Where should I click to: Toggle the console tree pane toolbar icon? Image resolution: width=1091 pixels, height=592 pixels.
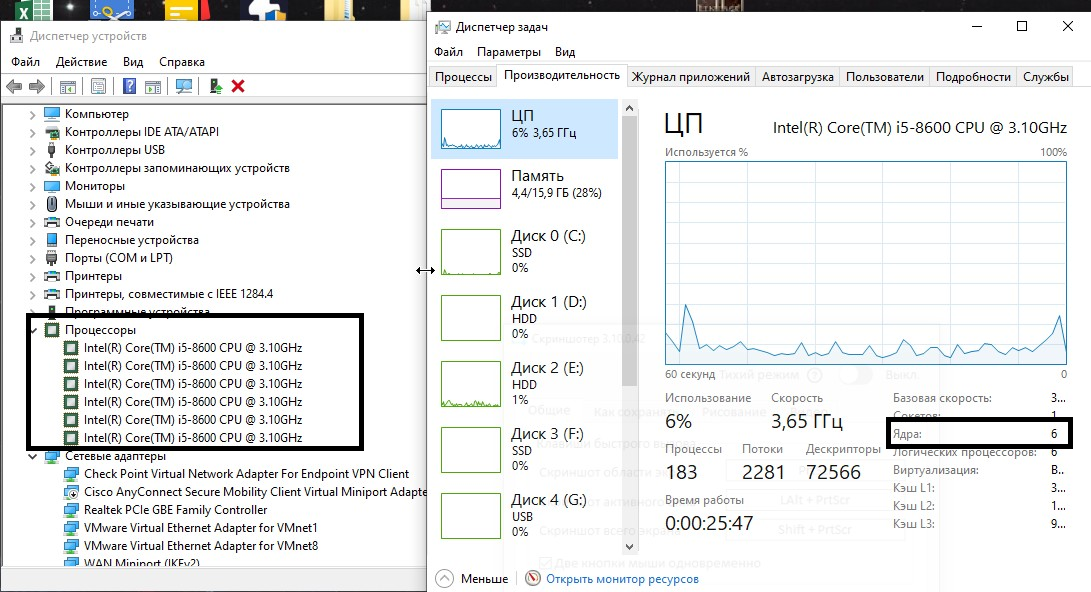[x=67, y=86]
